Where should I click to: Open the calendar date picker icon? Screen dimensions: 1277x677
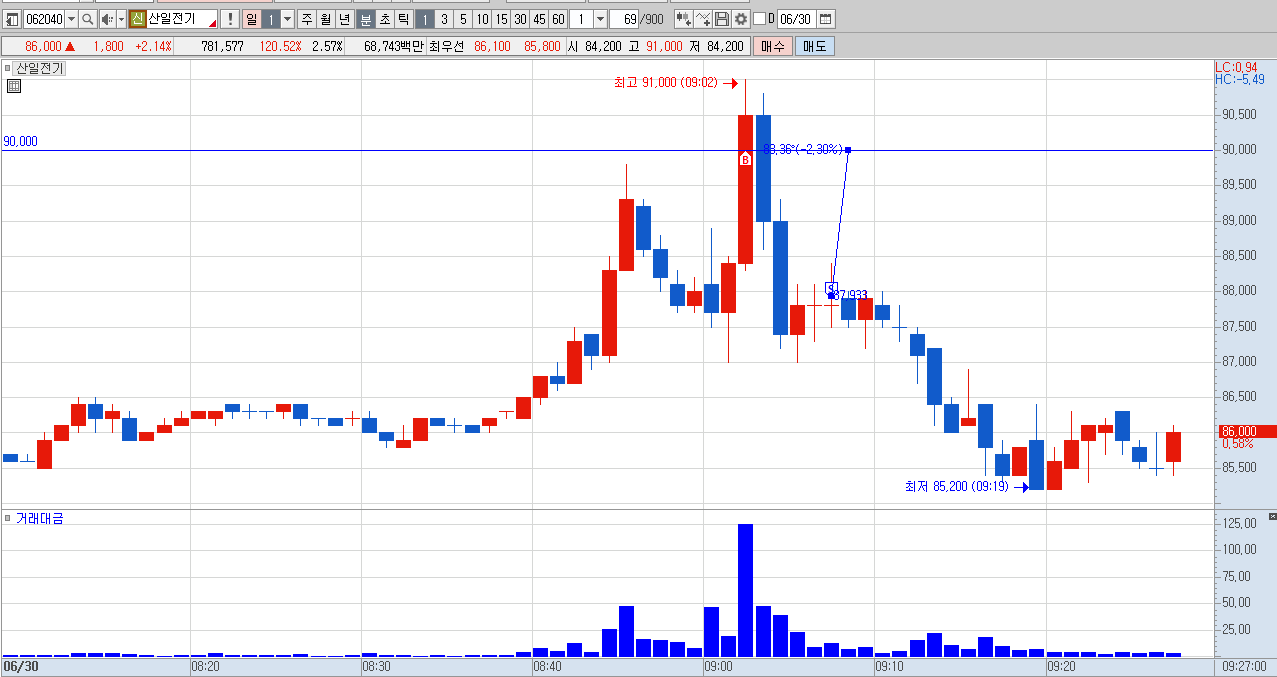826,19
